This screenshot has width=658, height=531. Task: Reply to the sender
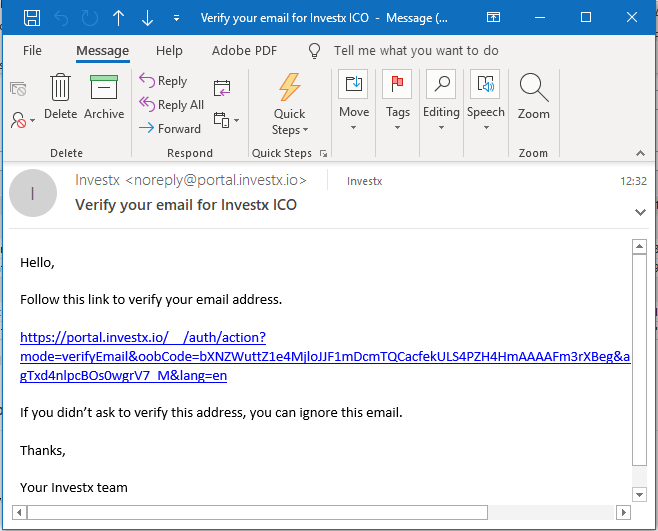(163, 80)
